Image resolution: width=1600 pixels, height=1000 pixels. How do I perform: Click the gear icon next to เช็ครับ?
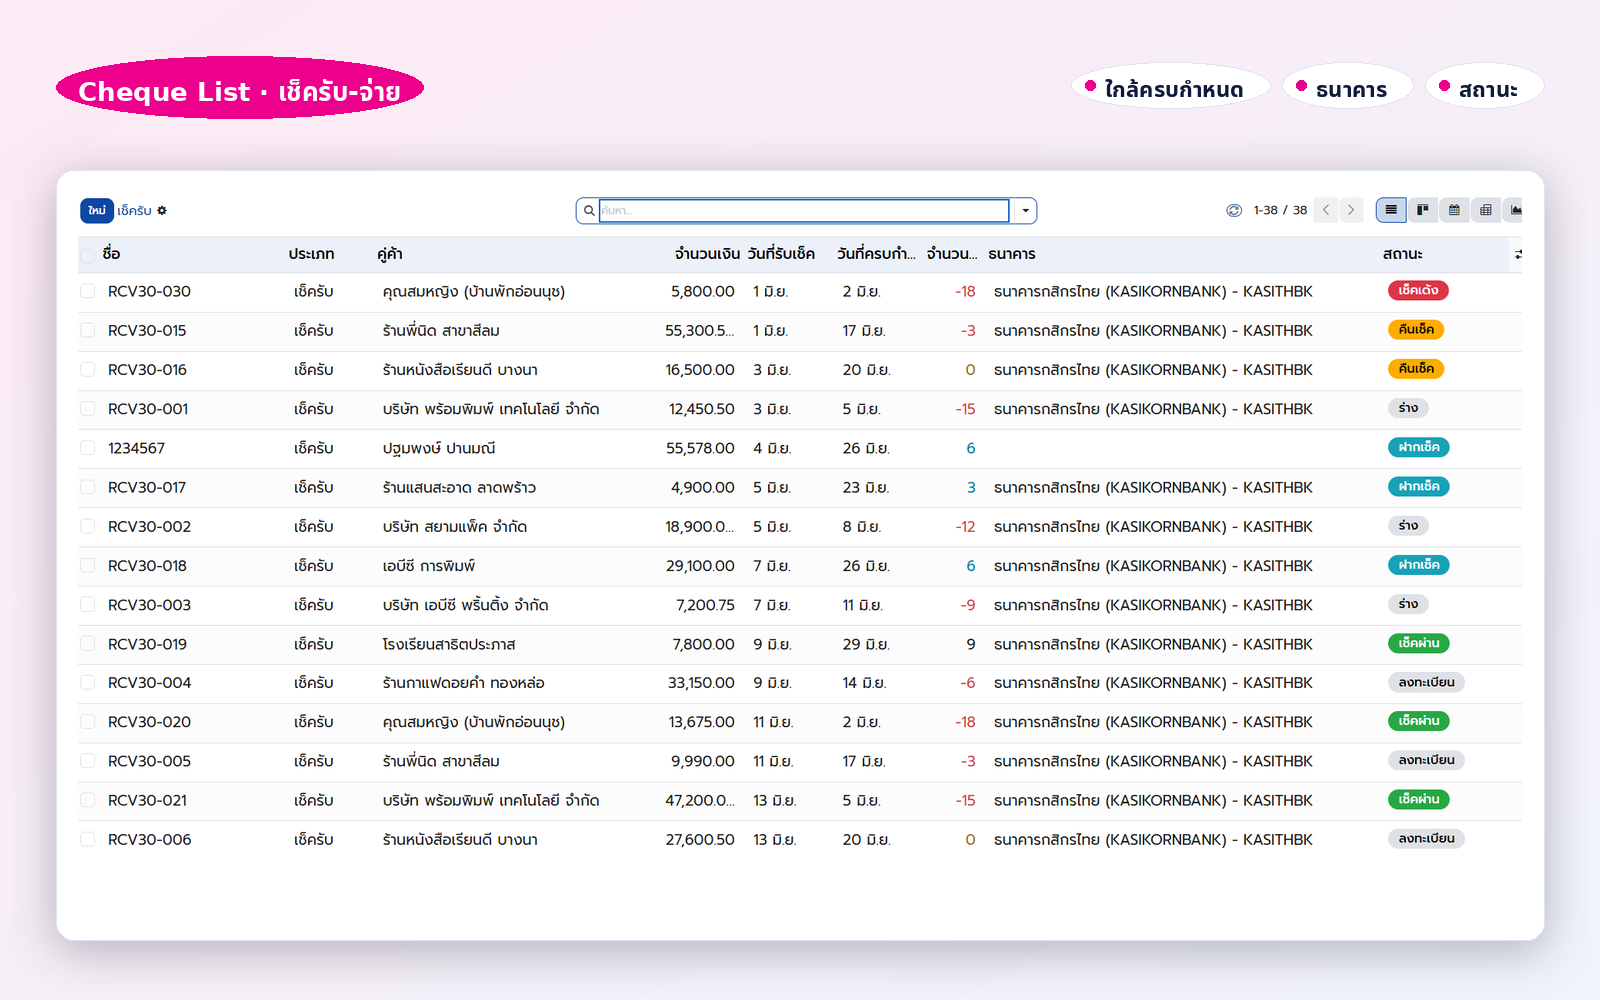pyautogui.click(x=162, y=211)
